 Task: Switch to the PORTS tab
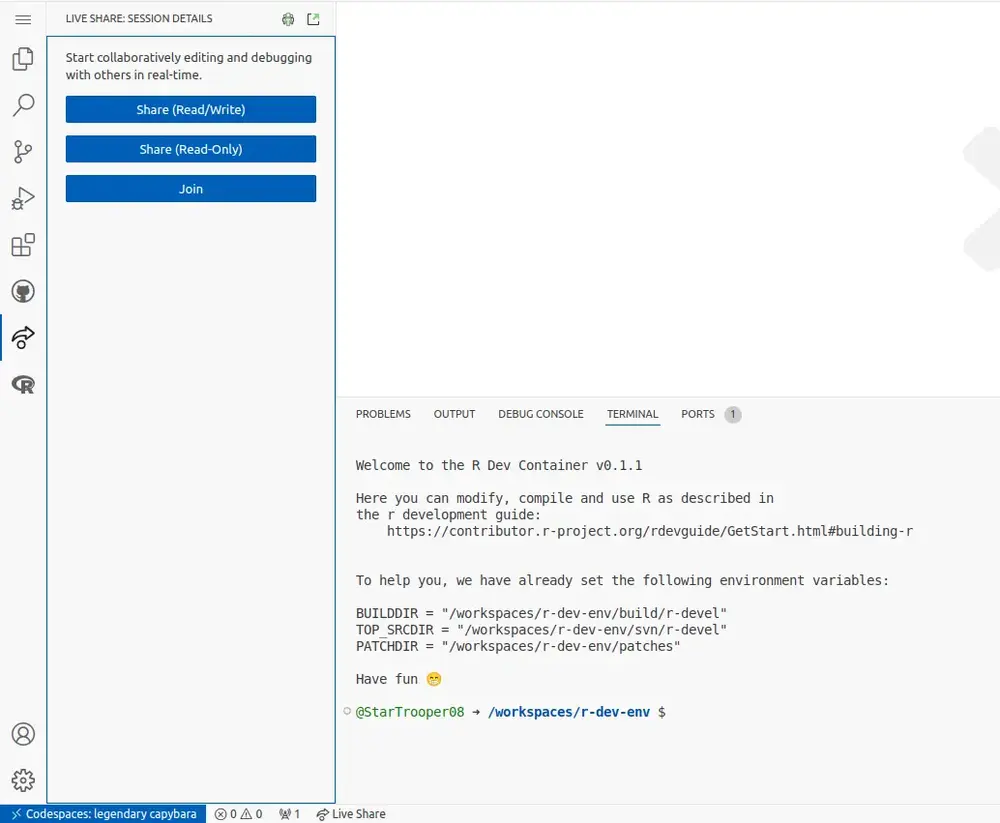(x=698, y=414)
